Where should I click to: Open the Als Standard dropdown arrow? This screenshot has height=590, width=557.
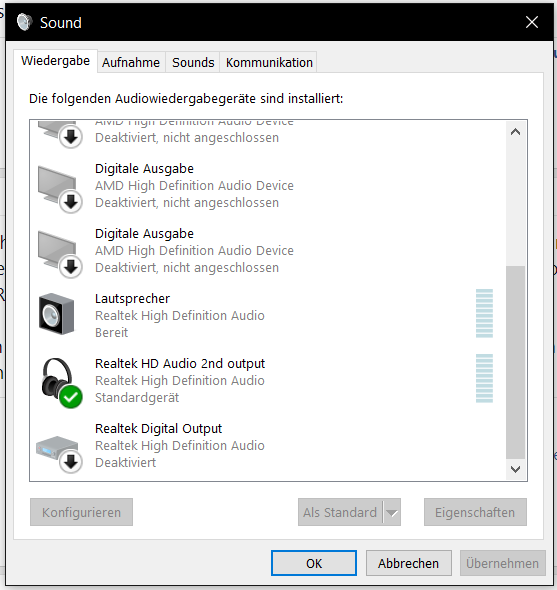click(x=392, y=512)
